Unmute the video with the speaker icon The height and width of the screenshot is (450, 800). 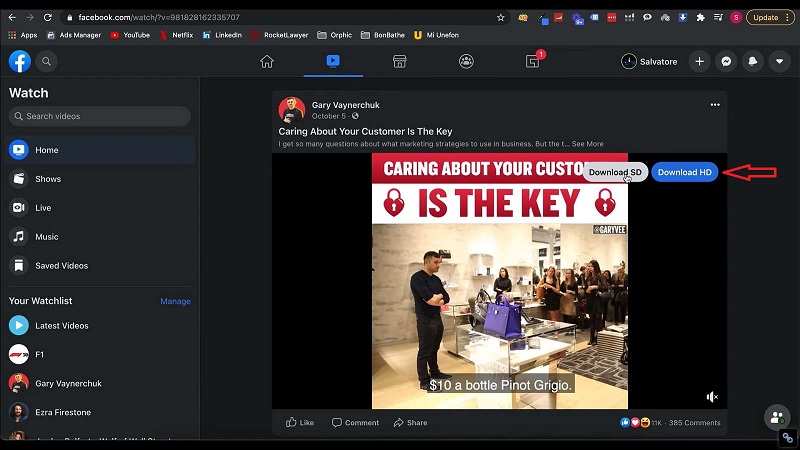coord(712,396)
